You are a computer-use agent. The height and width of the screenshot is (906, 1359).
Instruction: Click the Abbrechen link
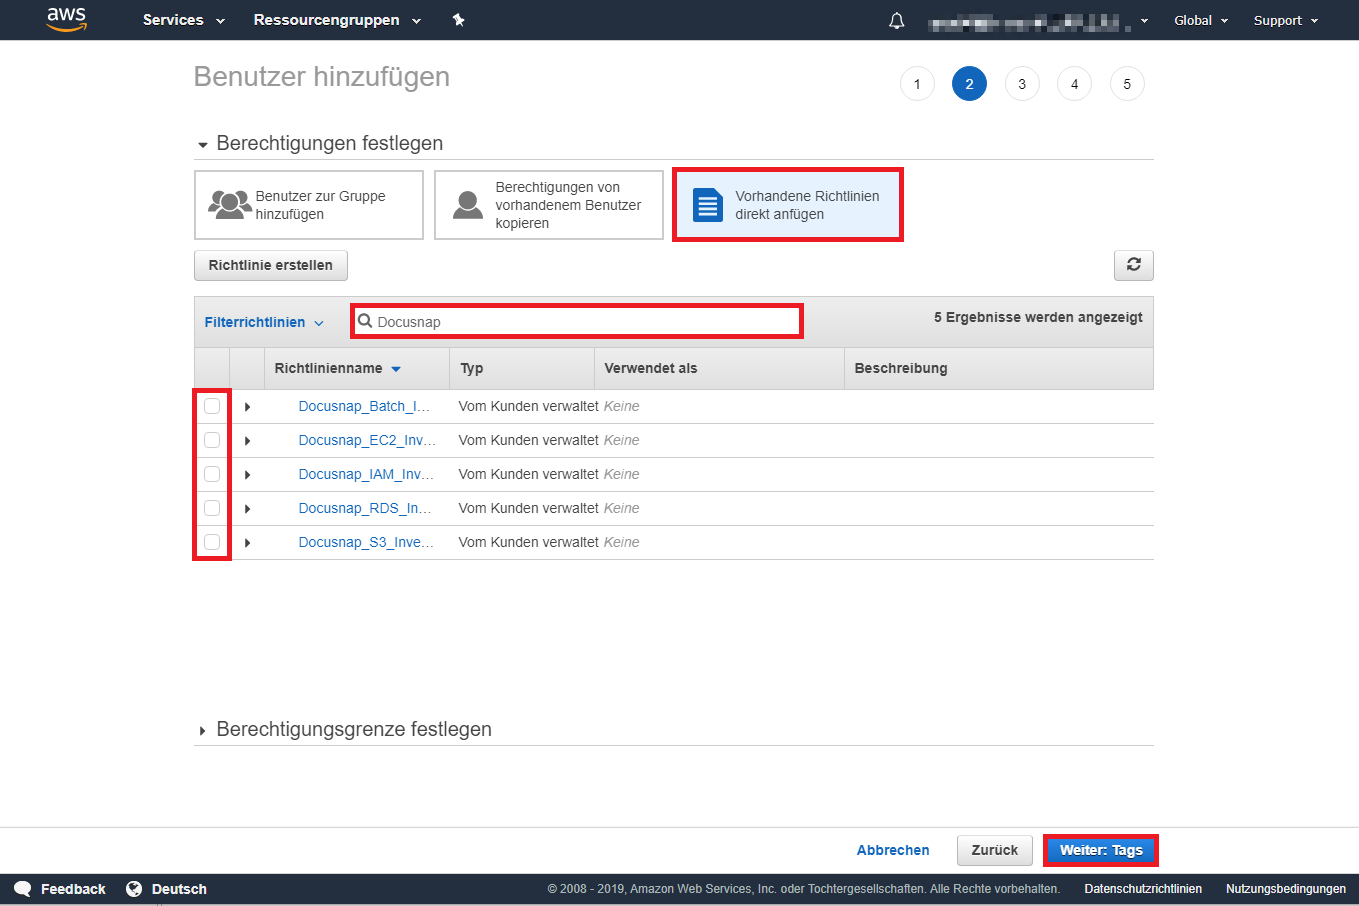point(893,850)
